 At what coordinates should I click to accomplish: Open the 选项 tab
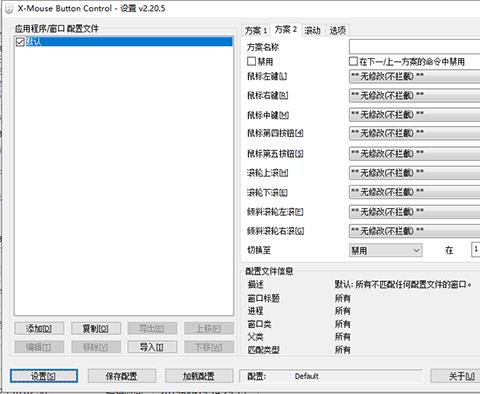(337, 31)
